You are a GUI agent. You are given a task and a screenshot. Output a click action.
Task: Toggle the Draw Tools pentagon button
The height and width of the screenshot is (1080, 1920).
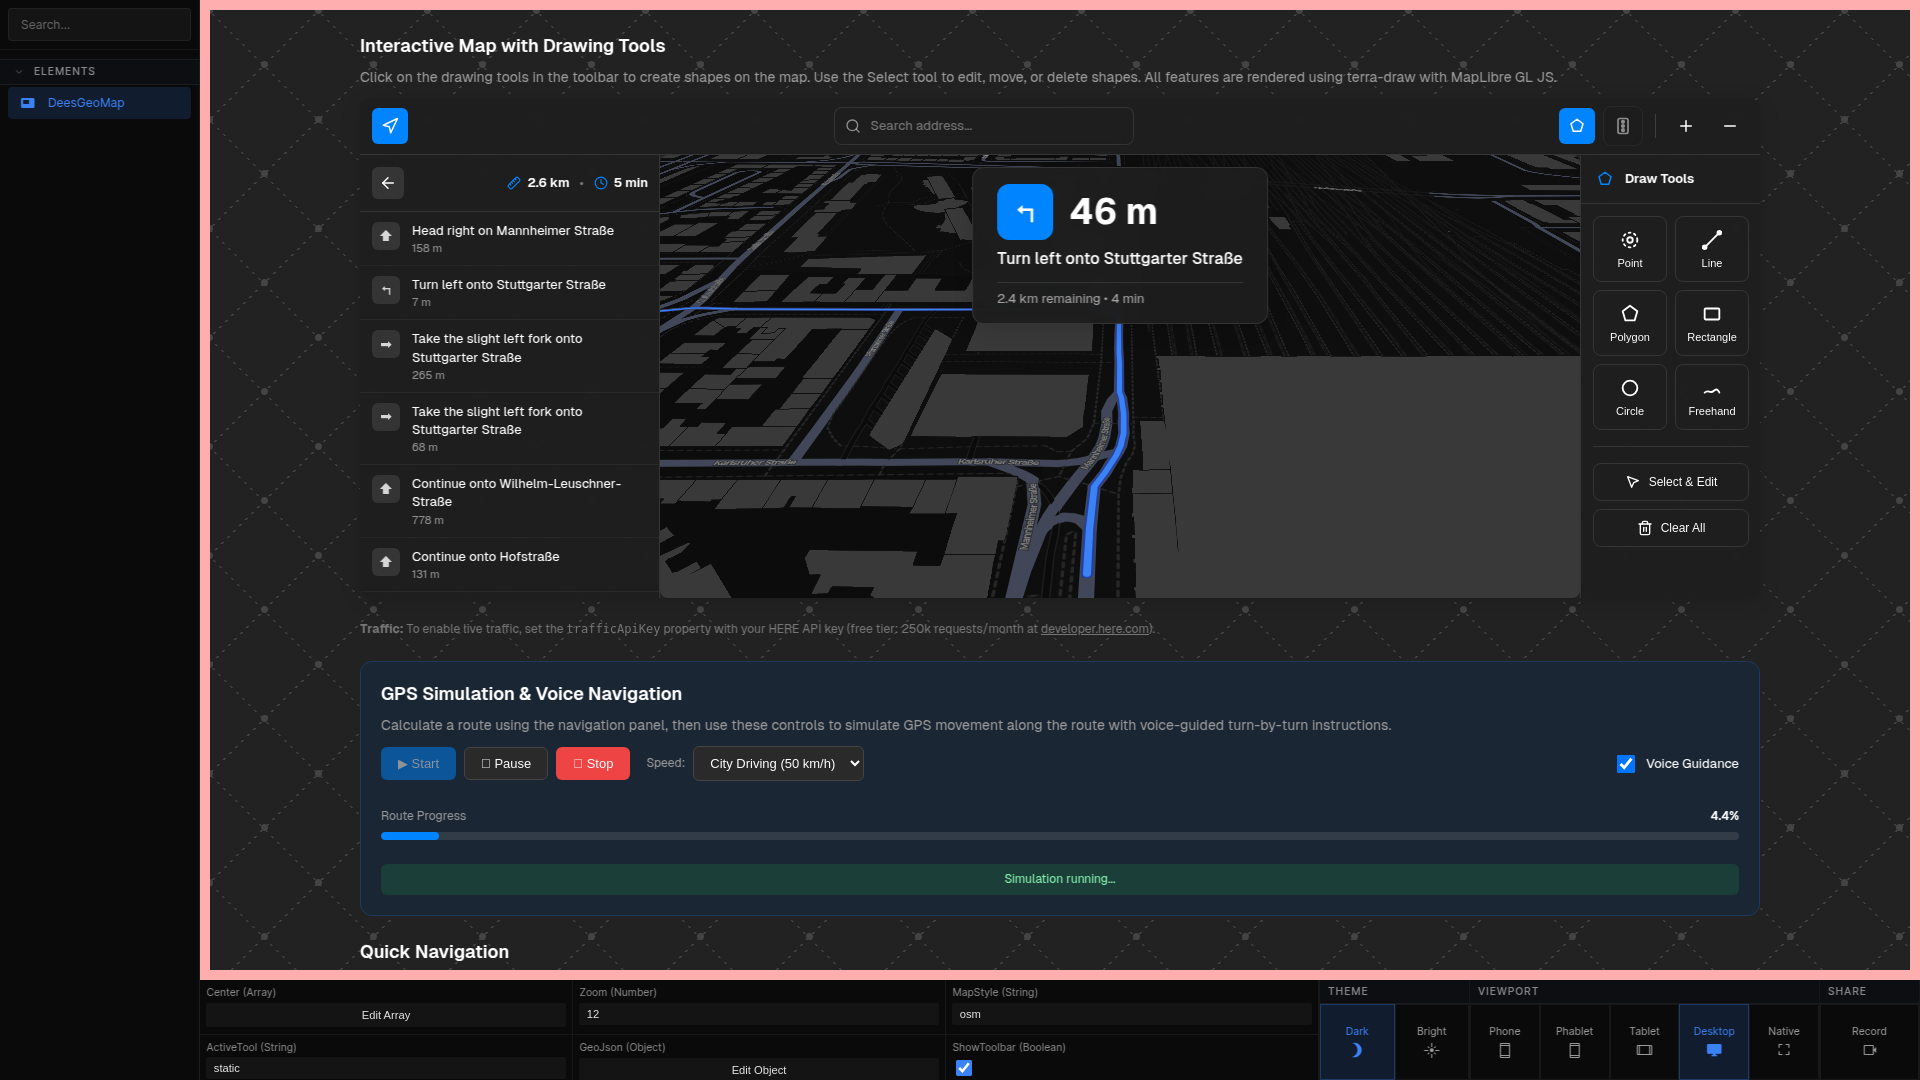pyautogui.click(x=1577, y=126)
